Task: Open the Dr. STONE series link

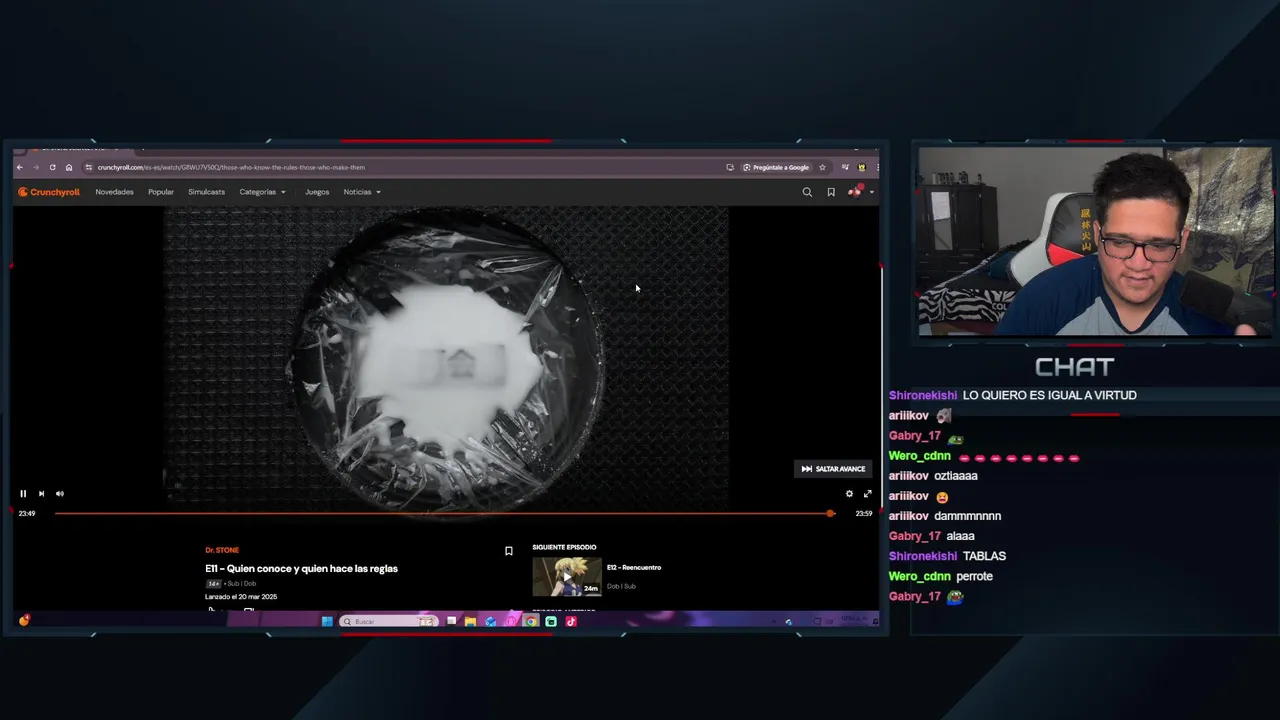Action: pos(222,550)
